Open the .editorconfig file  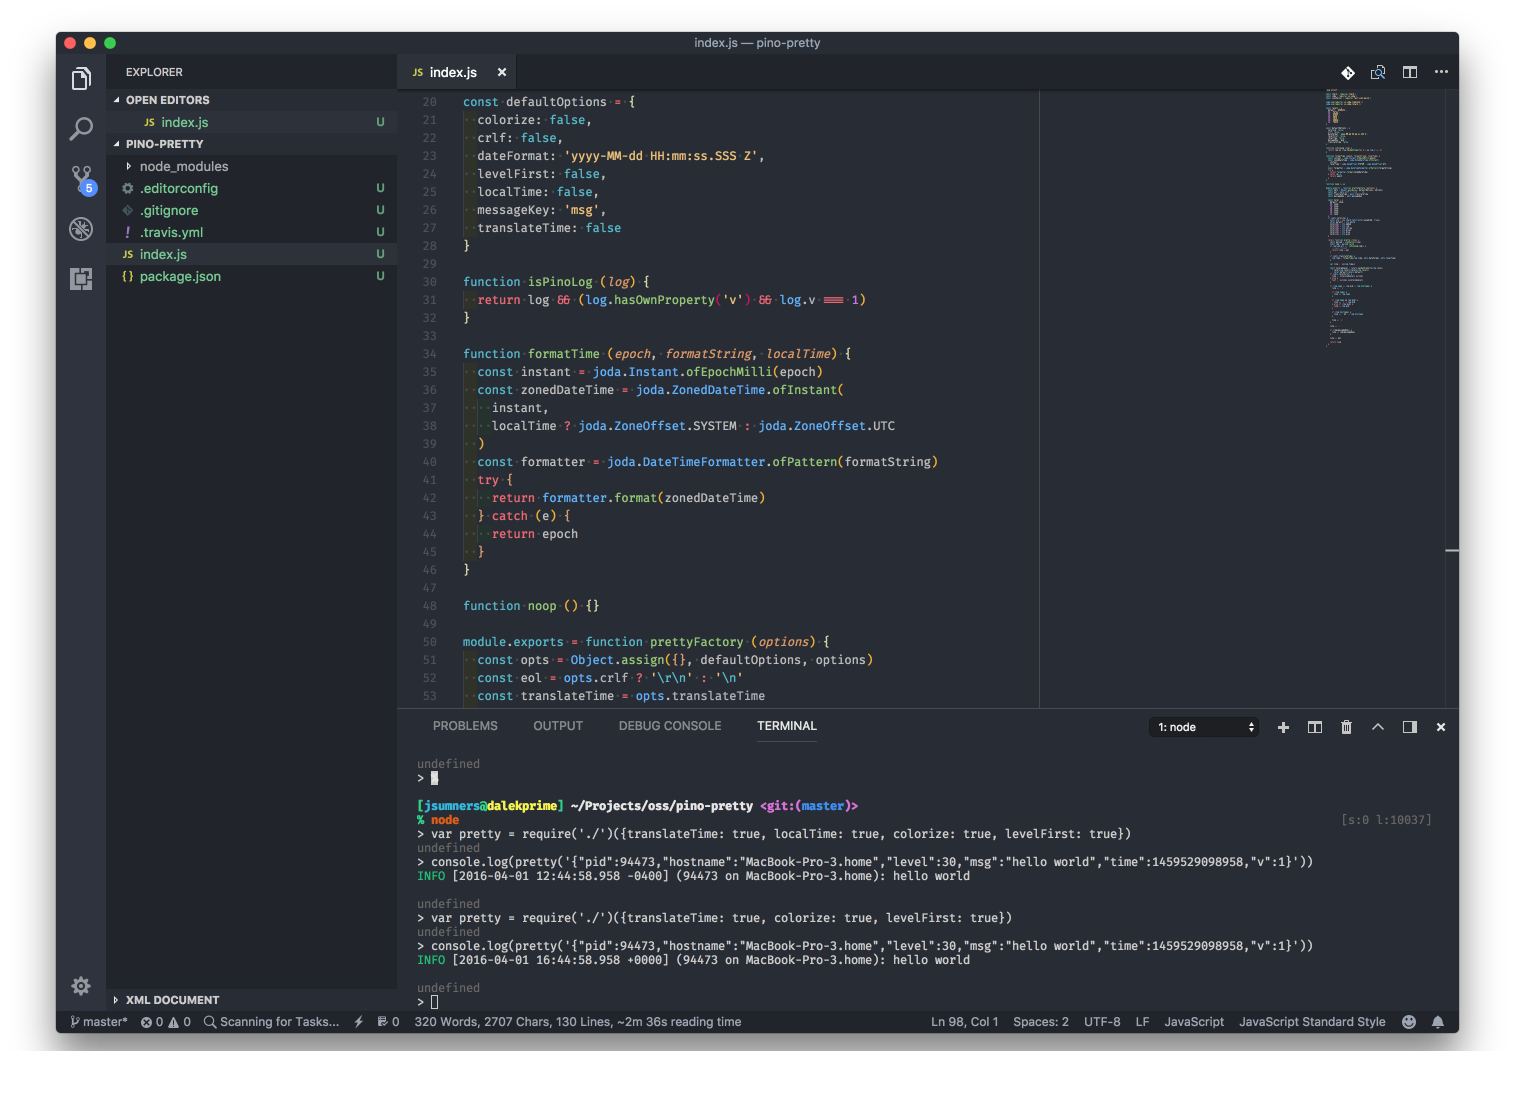click(x=252, y=188)
